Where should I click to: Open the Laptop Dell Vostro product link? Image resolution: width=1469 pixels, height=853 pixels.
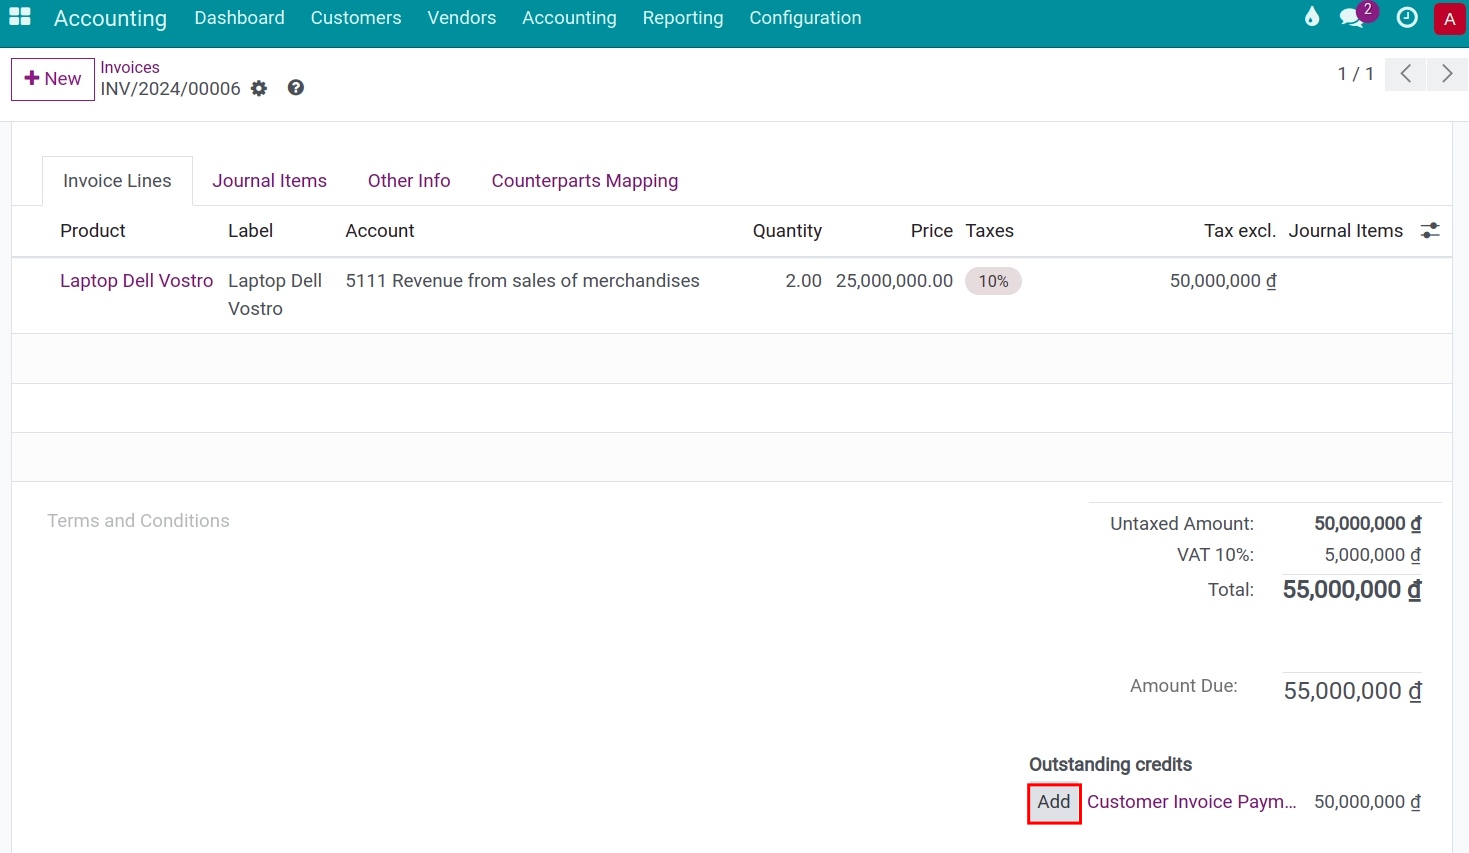[x=137, y=281]
